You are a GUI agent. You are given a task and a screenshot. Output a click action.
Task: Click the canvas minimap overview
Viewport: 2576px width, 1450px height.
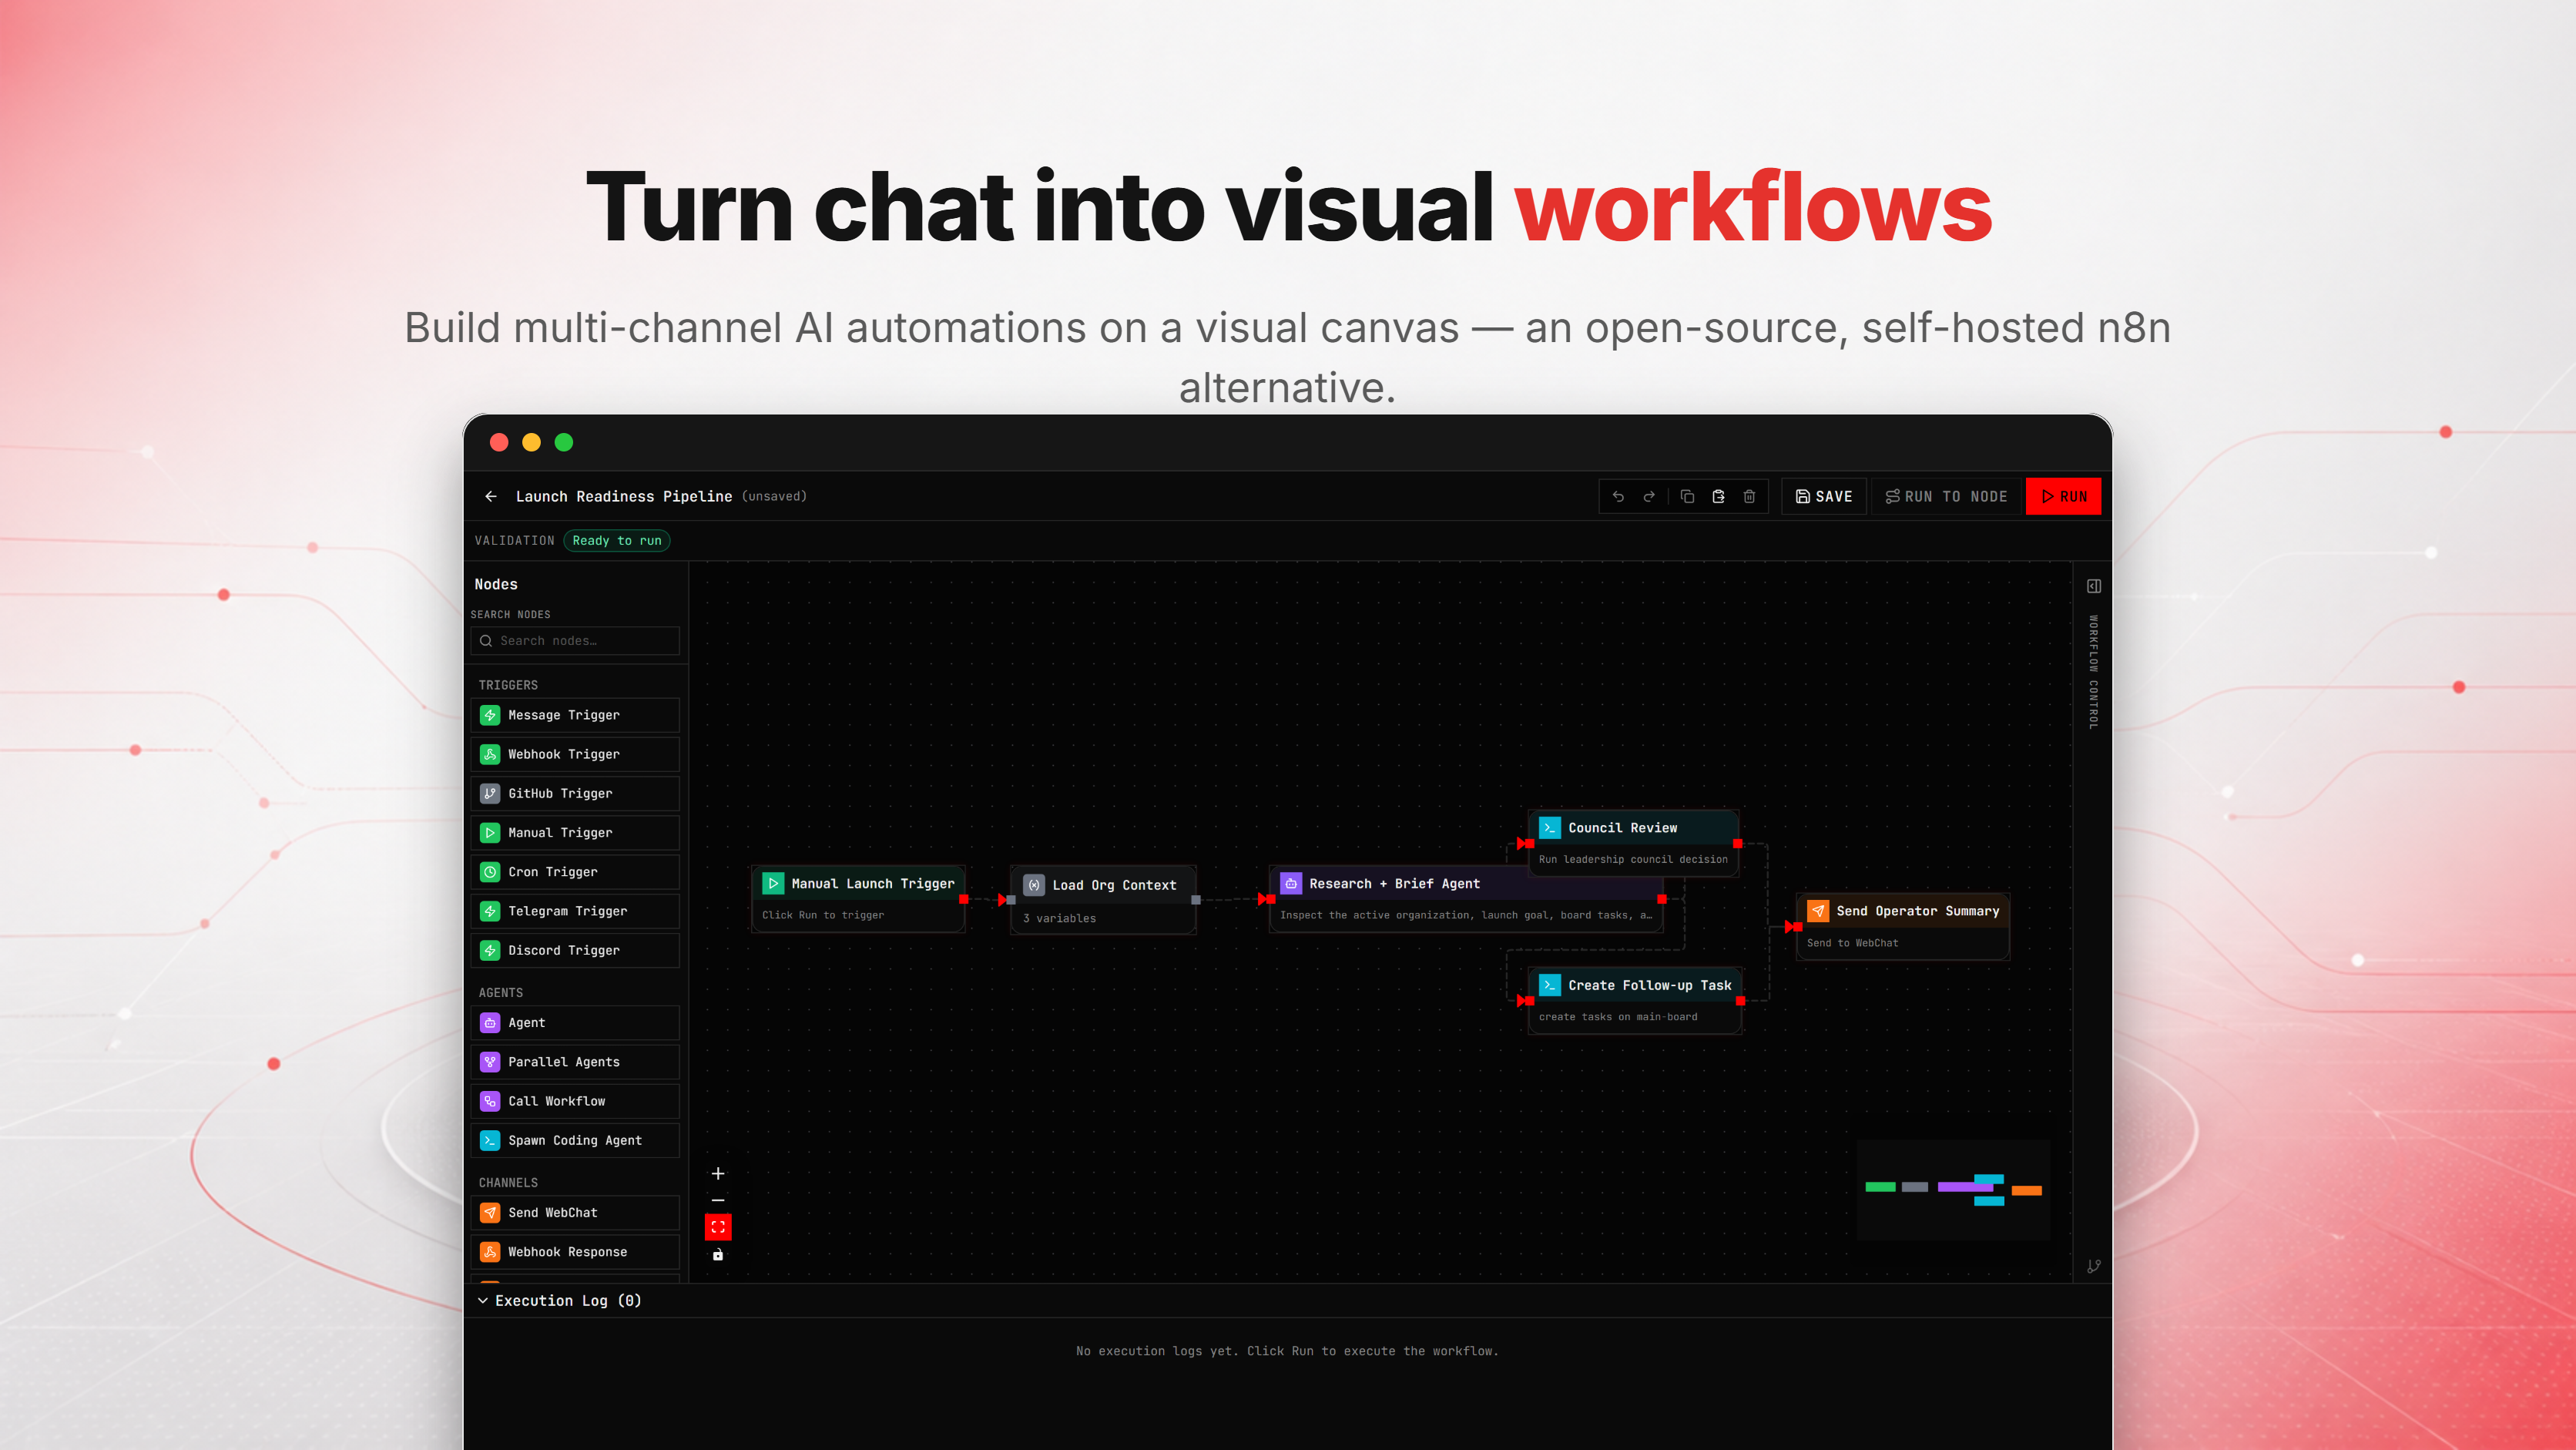pos(1953,1190)
